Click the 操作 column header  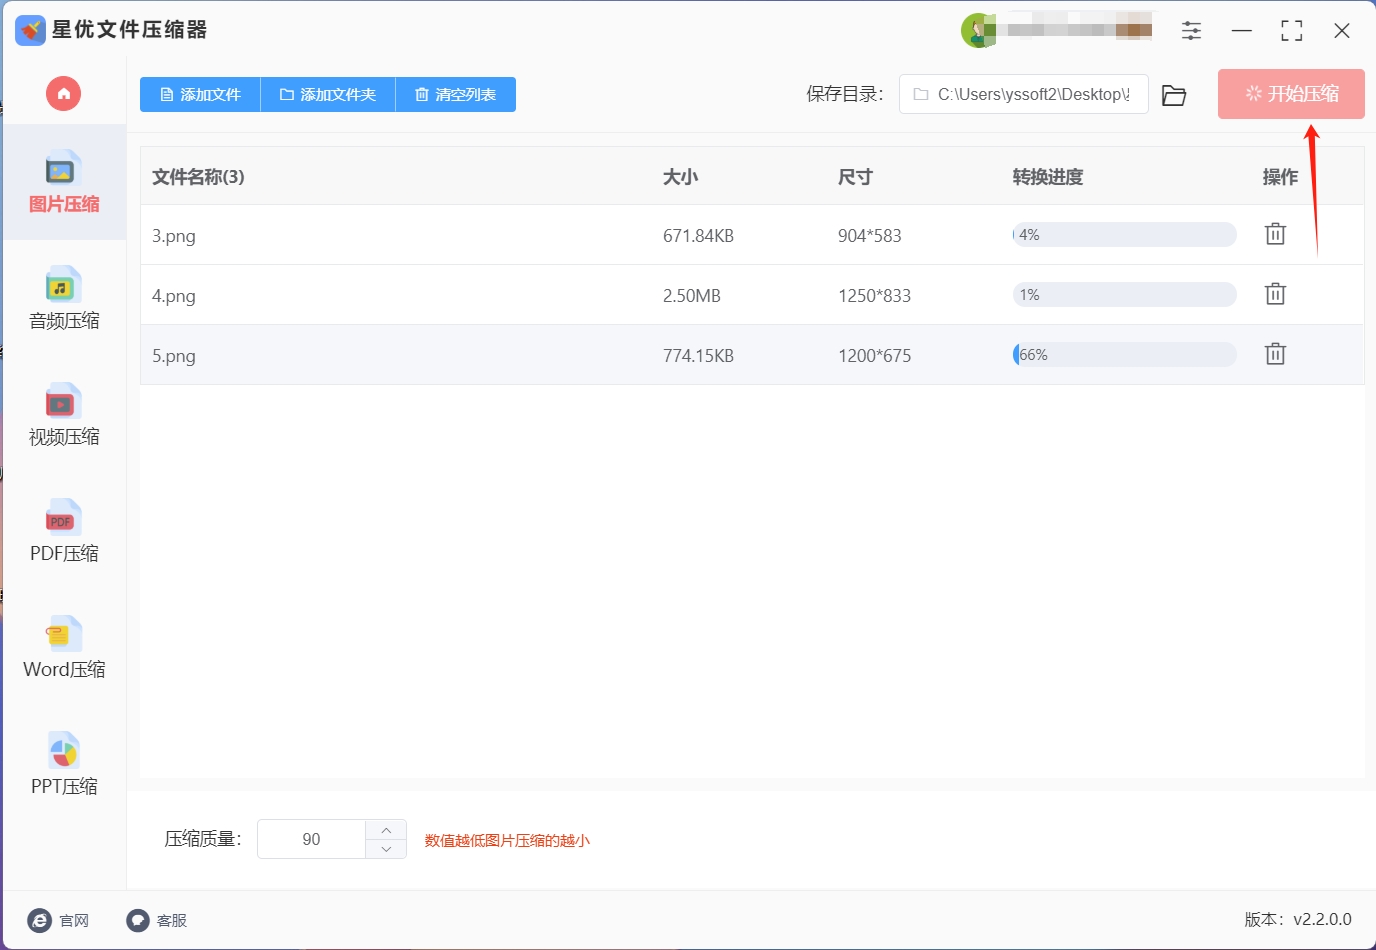[1281, 177]
